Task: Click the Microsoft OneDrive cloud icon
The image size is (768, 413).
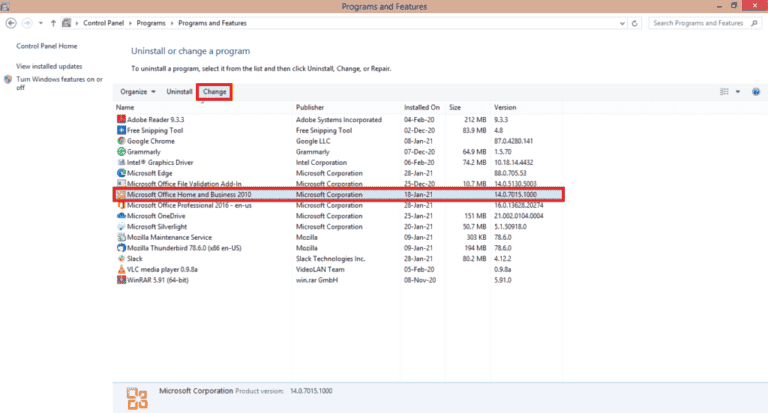Action: pos(120,215)
